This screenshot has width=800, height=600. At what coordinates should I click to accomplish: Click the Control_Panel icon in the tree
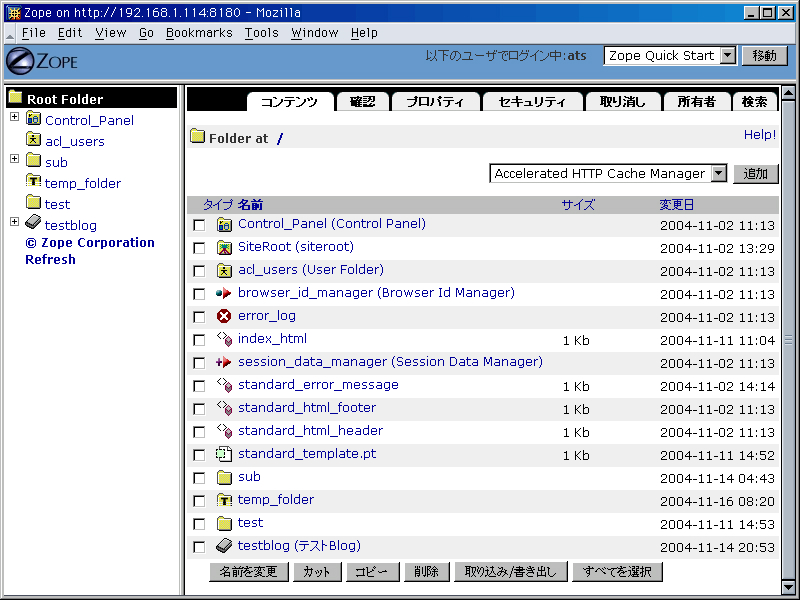34,119
